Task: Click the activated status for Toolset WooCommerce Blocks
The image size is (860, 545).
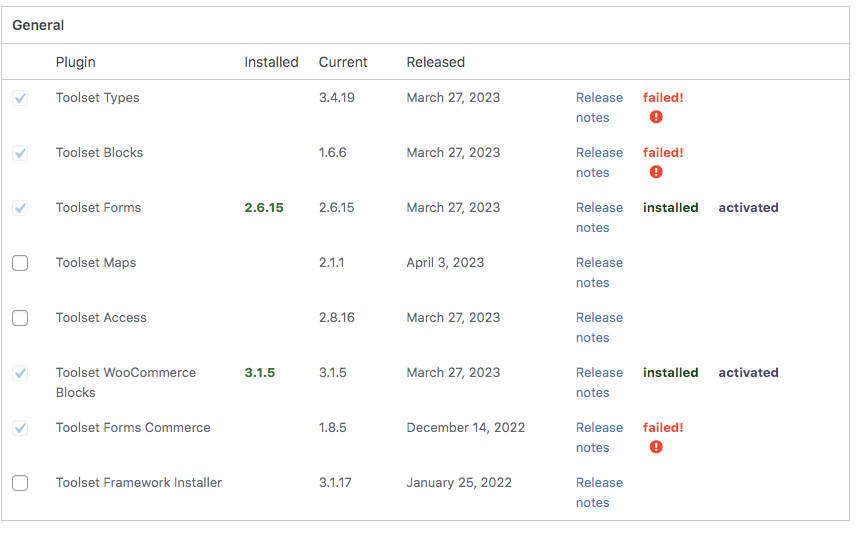Action: tap(749, 373)
